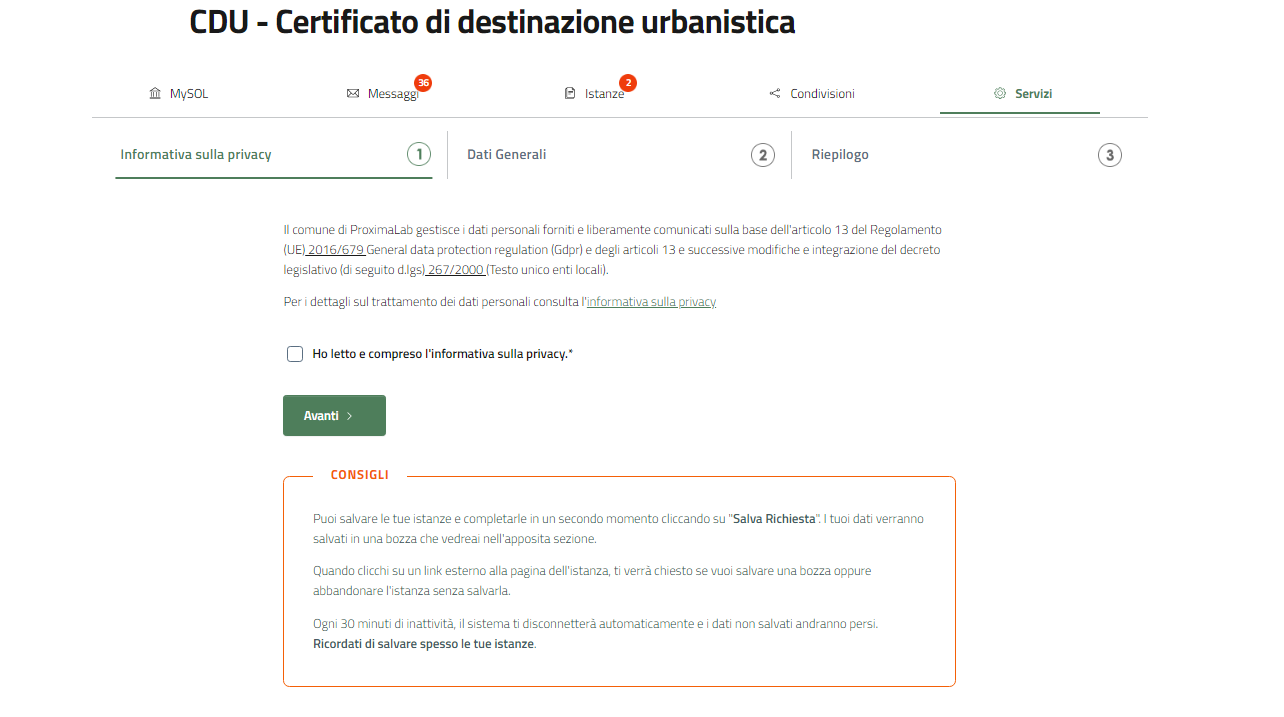Click the red 36 badge on Messaggi
Viewport: 1284px width, 717px height.
(x=423, y=83)
